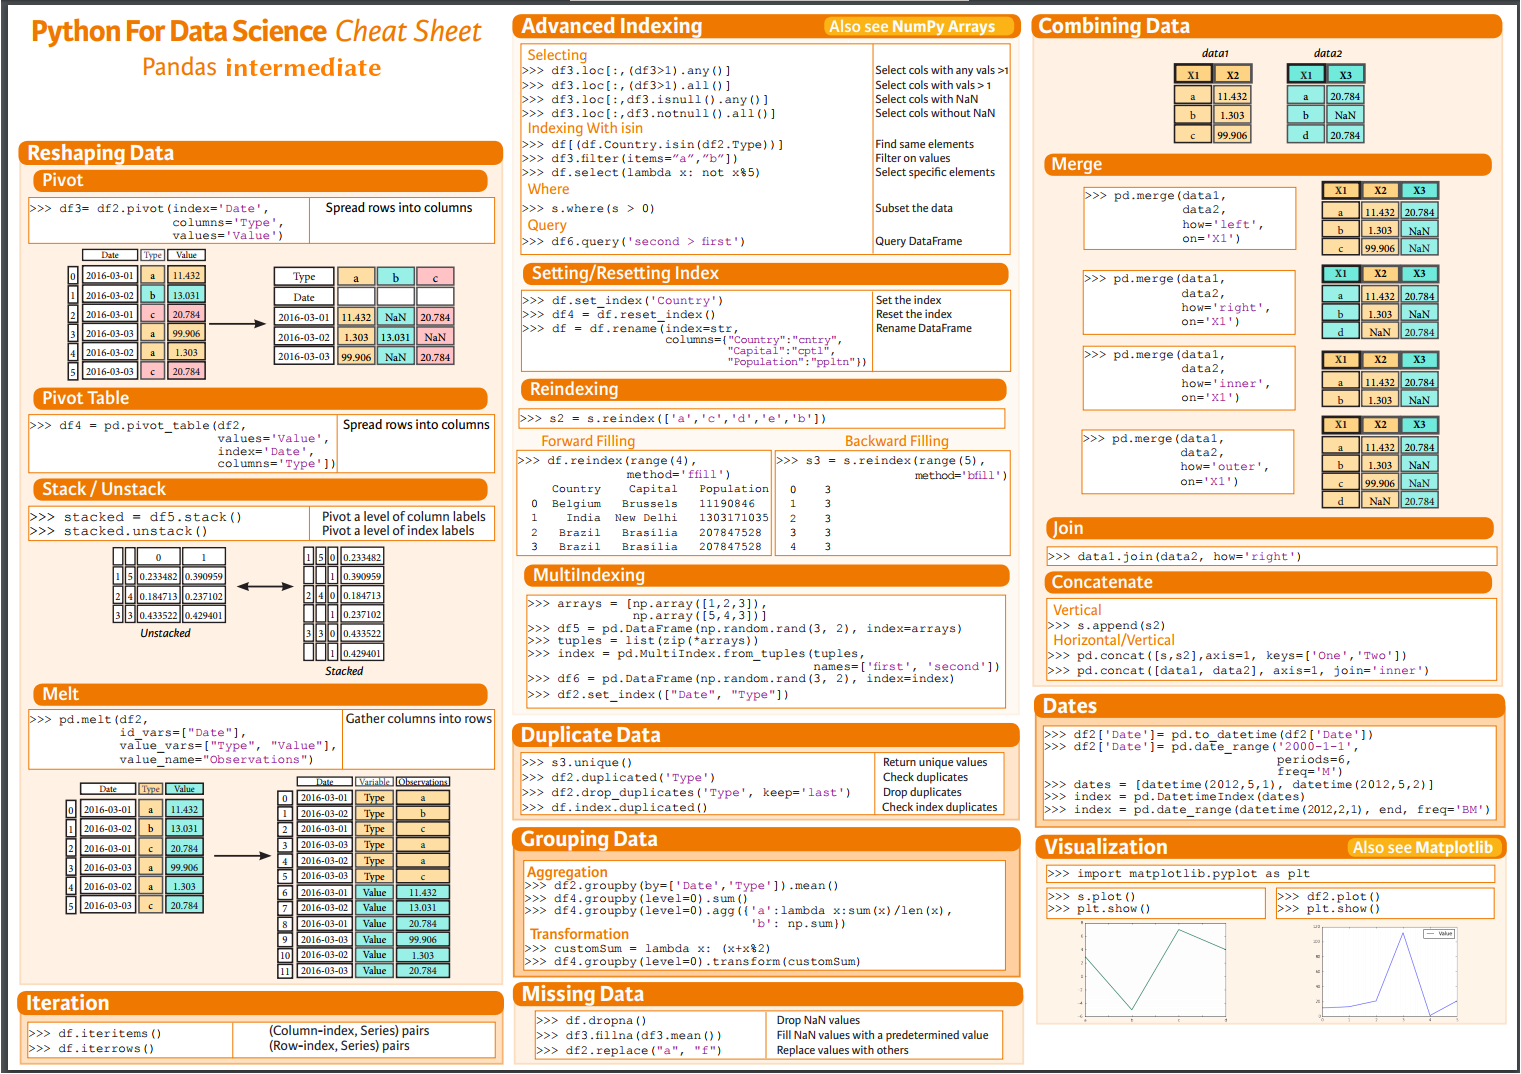Click the "Gather columns into rows" description

419,718
